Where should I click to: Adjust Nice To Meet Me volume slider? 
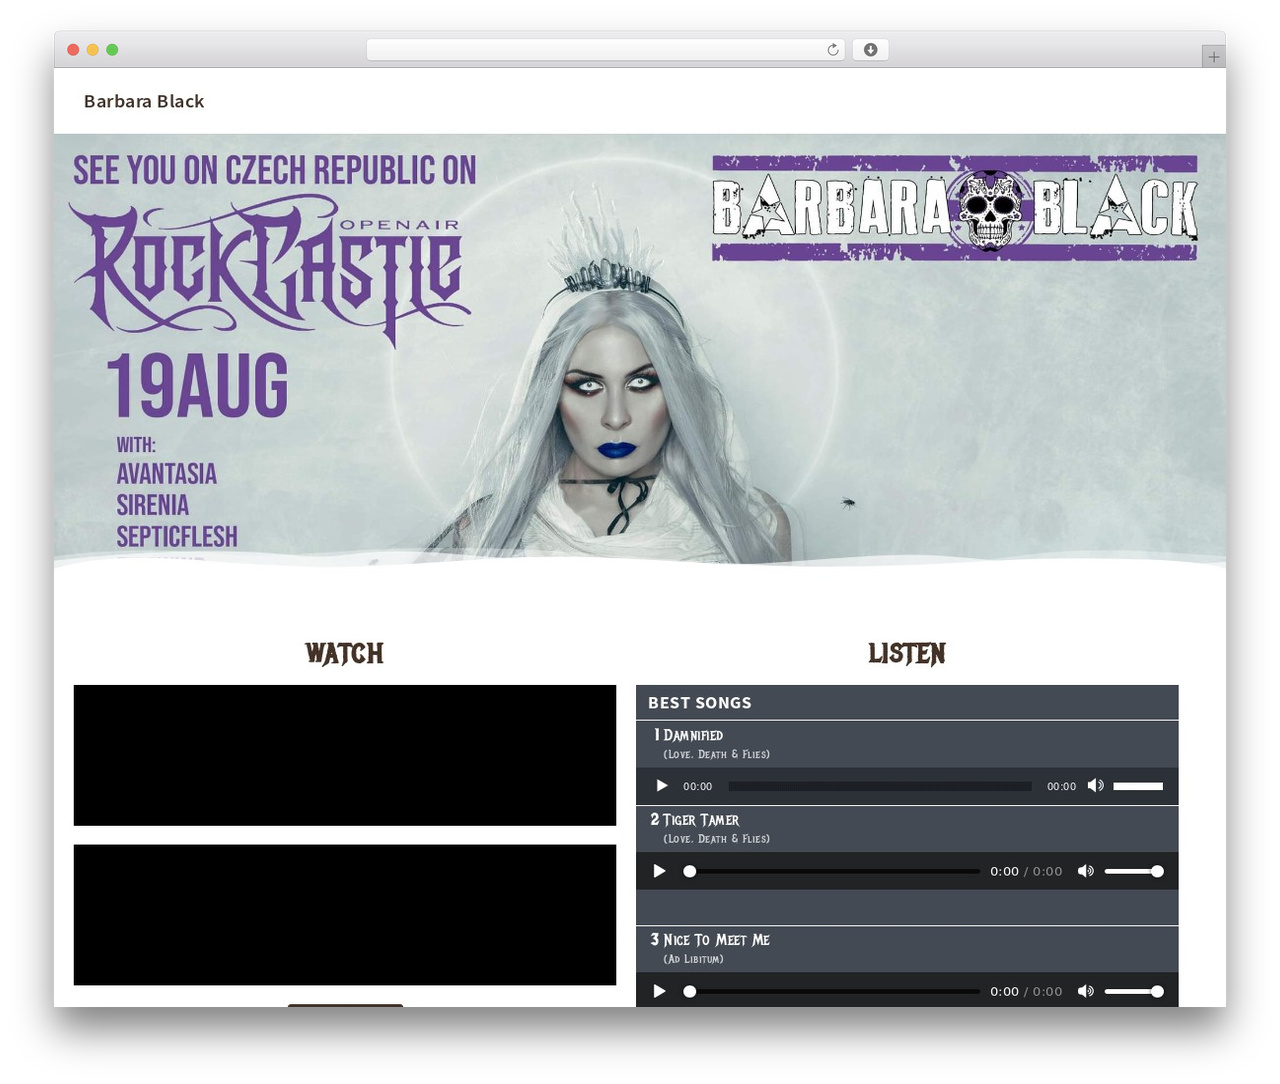tap(1134, 991)
